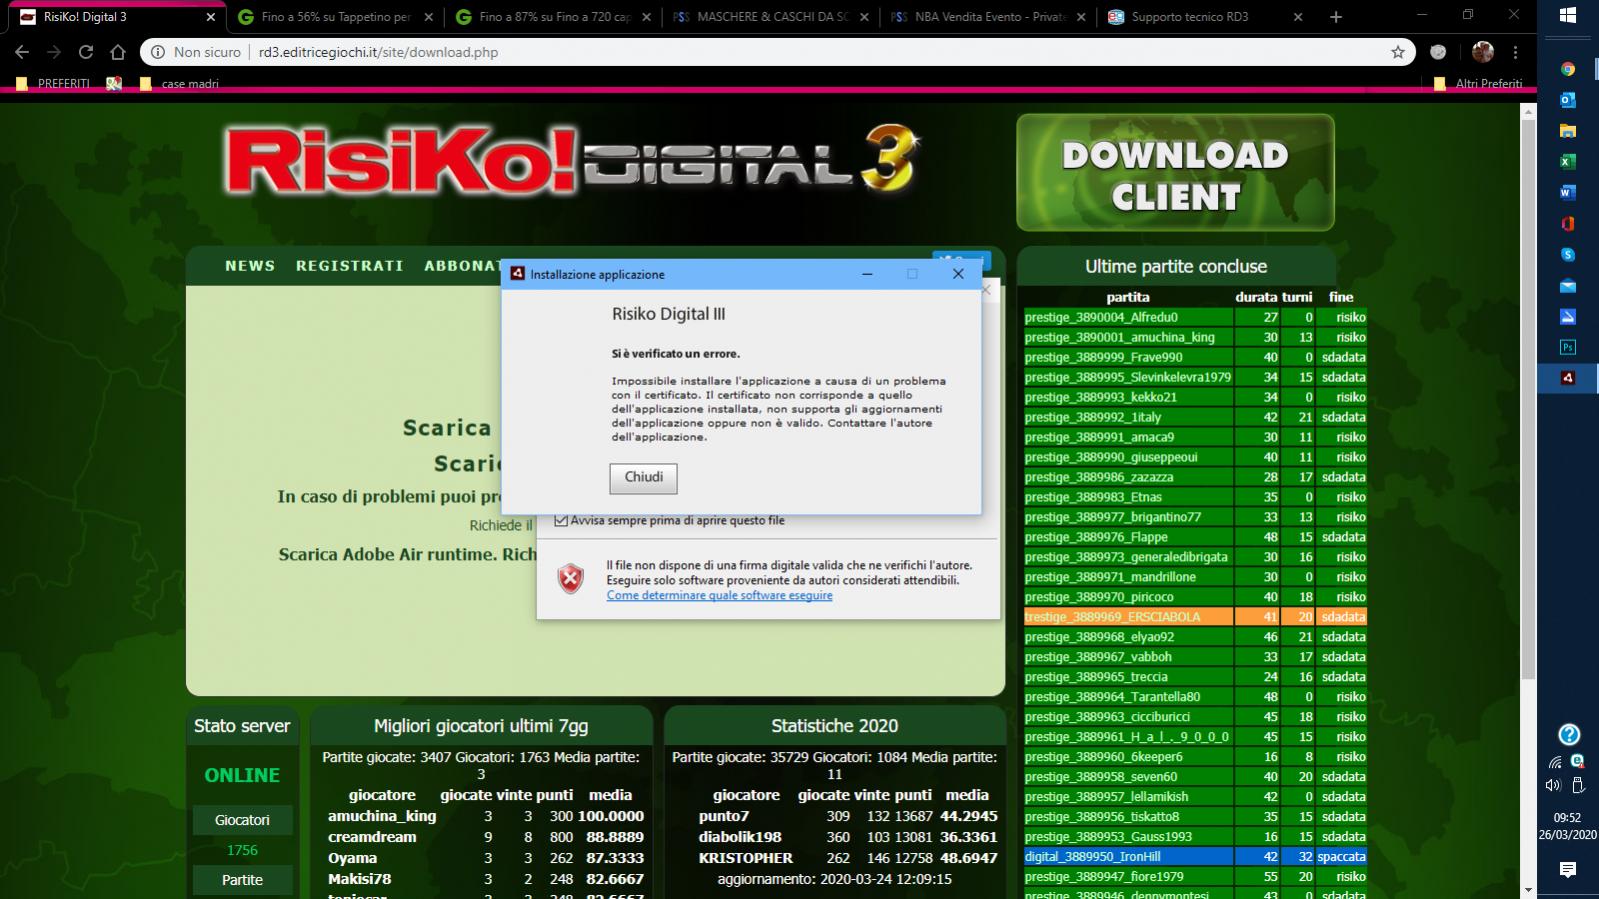
Task: Click the red shield warning icon
Action: [x=571, y=579]
